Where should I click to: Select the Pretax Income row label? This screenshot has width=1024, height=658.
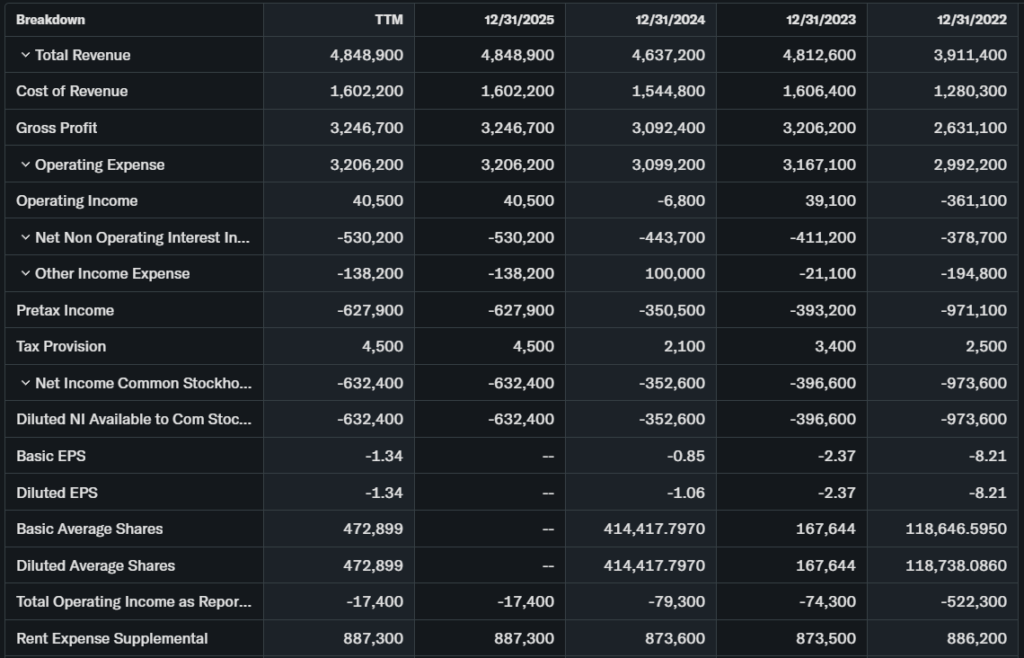coord(65,310)
